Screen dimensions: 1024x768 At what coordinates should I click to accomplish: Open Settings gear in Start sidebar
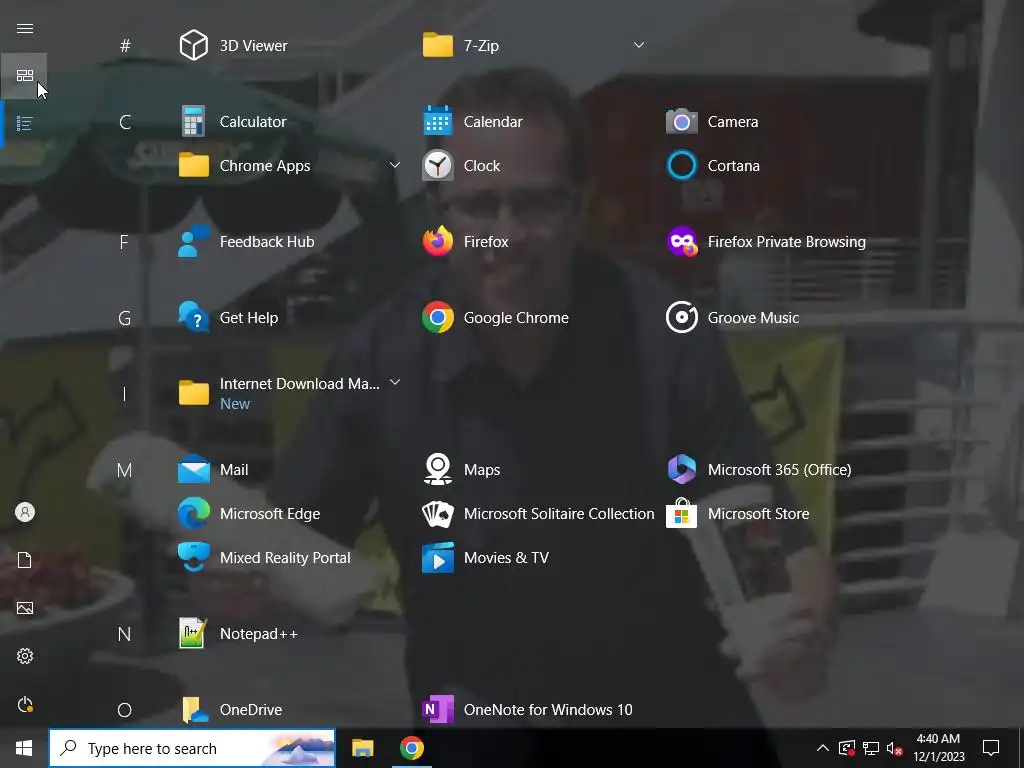(x=25, y=656)
